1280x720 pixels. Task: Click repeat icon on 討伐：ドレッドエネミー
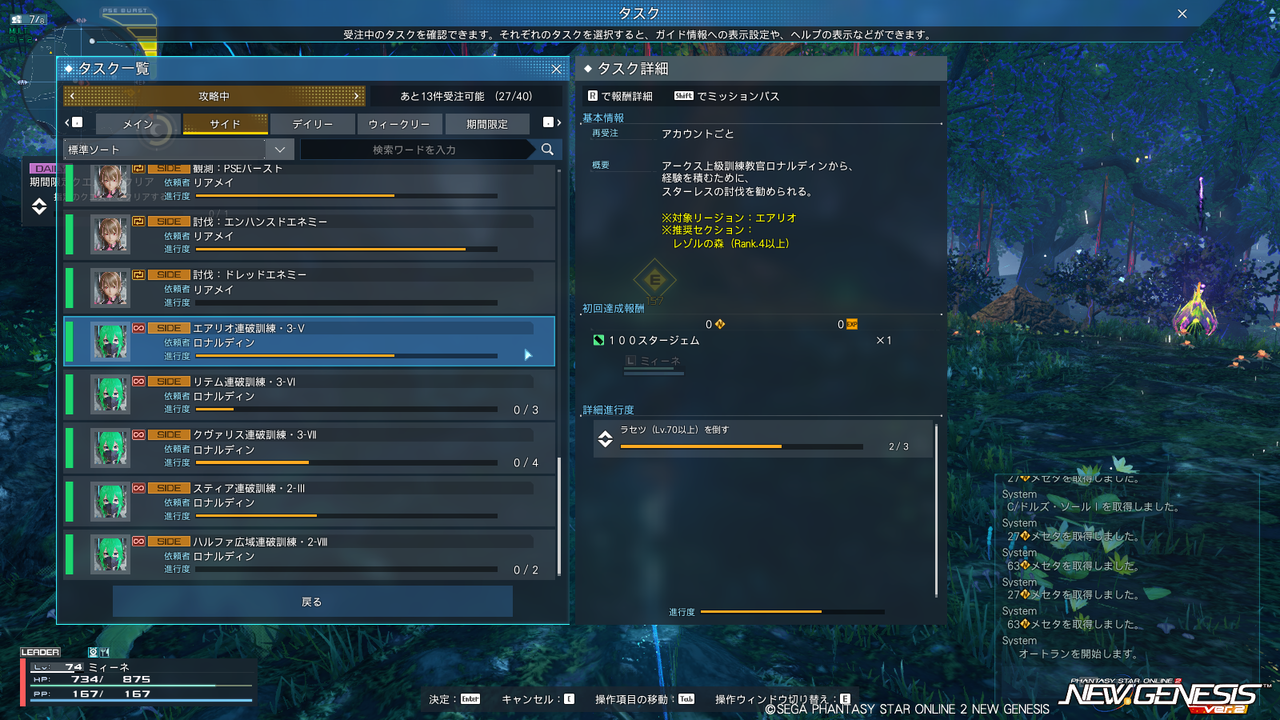(x=139, y=274)
